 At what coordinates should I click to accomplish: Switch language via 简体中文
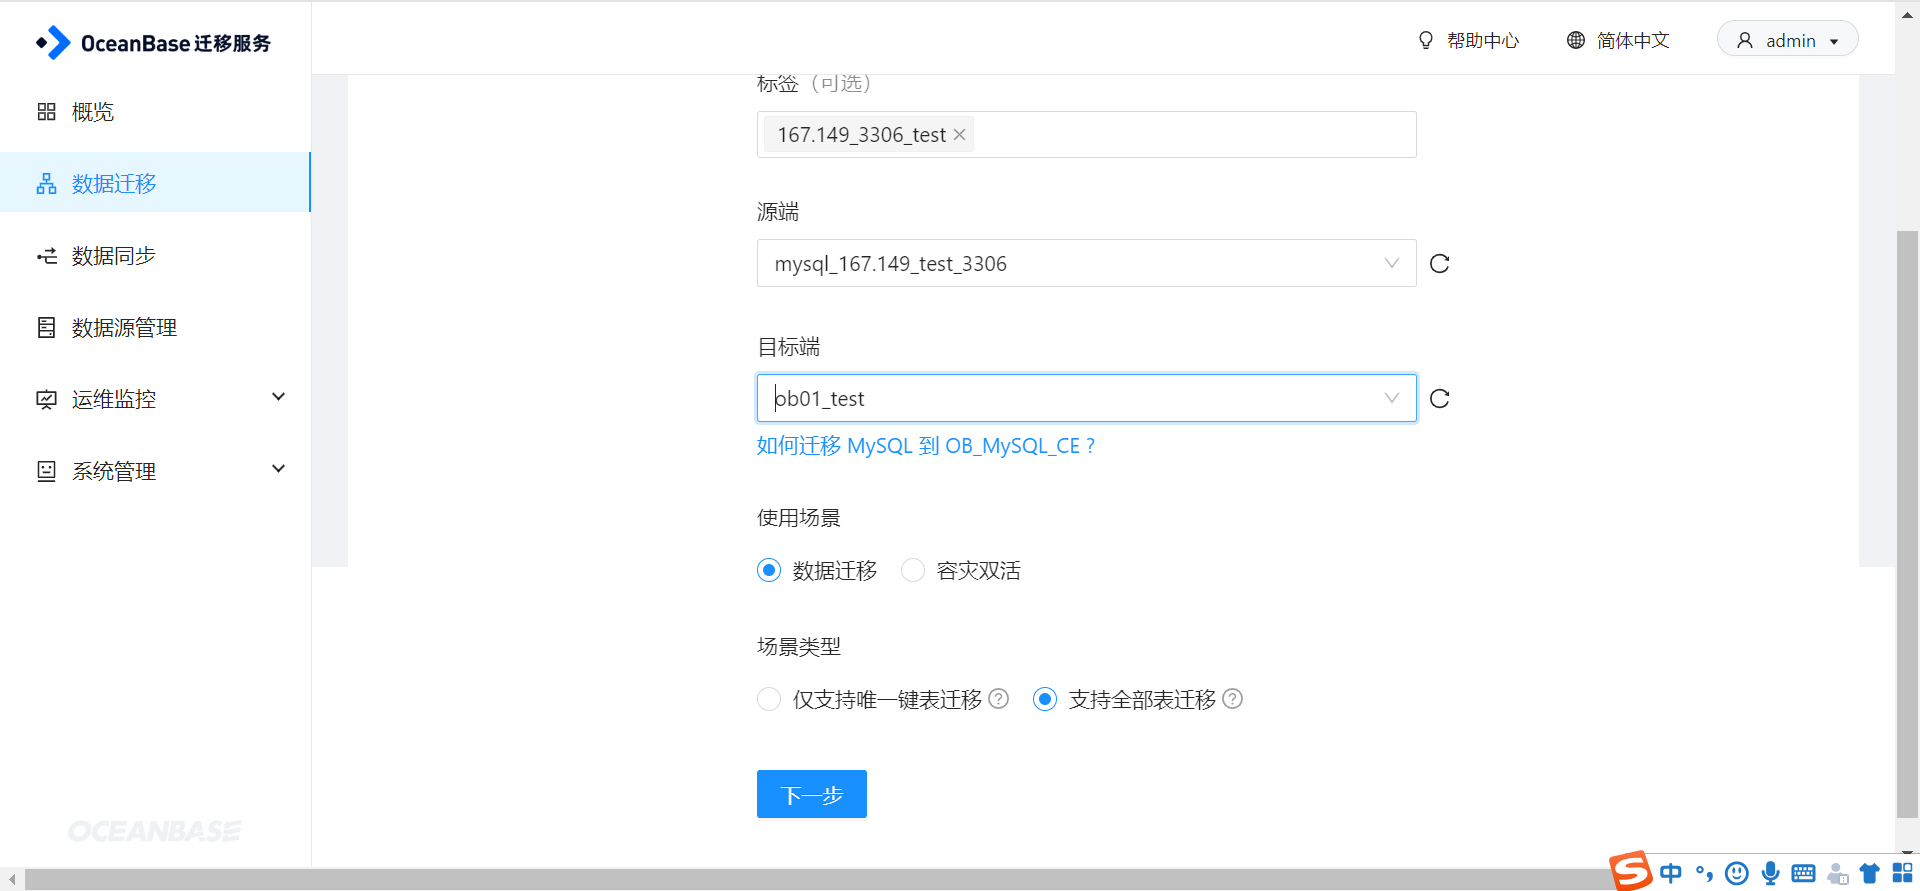(x=1632, y=40)
